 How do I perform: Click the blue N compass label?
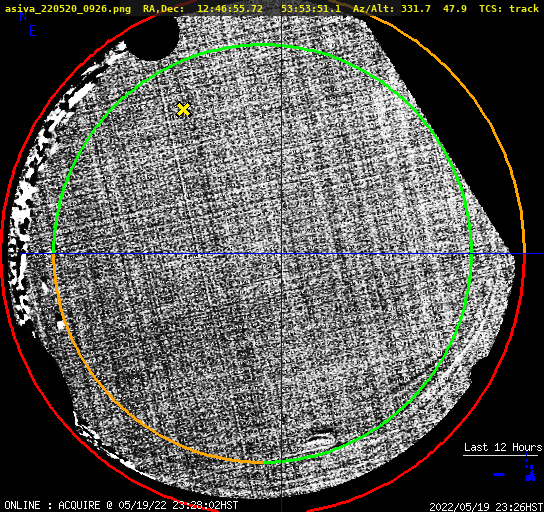pos(23,16)
